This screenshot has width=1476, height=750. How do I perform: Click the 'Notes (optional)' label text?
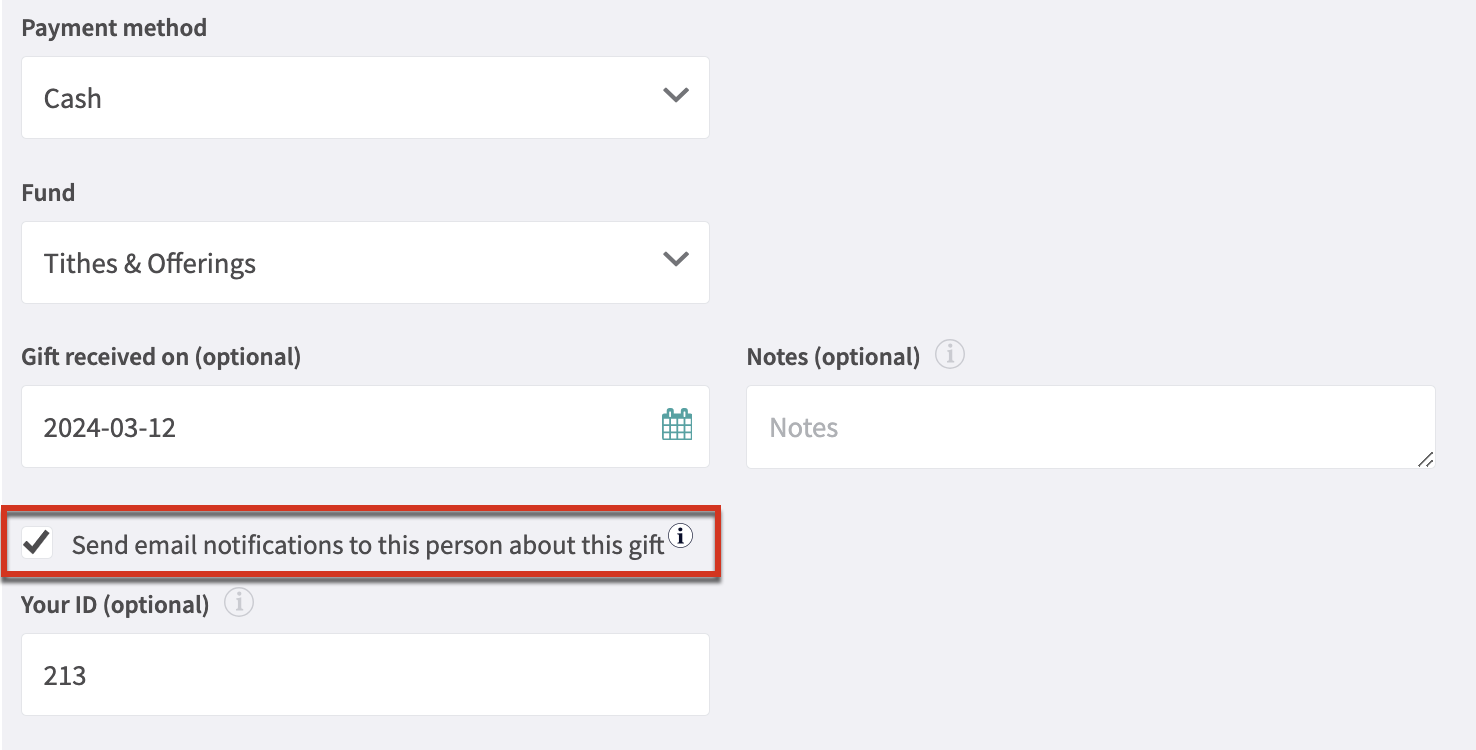pos(833,357)
